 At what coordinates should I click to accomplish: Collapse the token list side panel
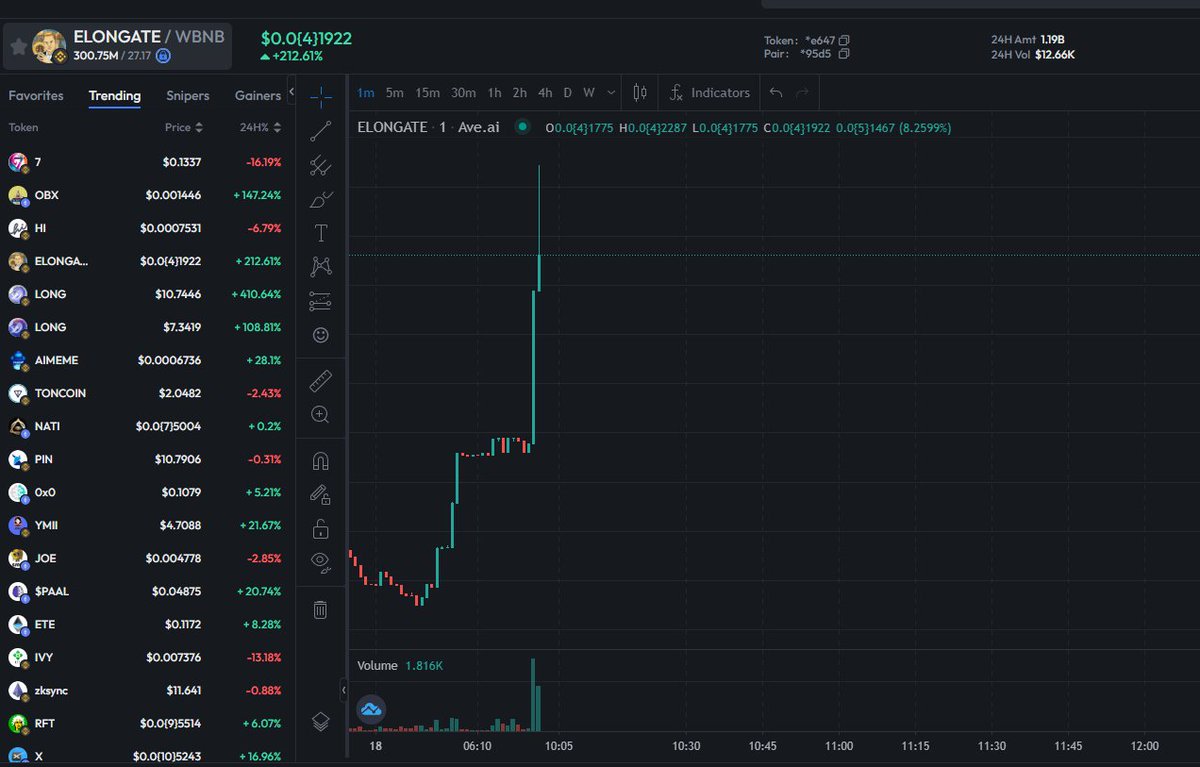point(291,93)
